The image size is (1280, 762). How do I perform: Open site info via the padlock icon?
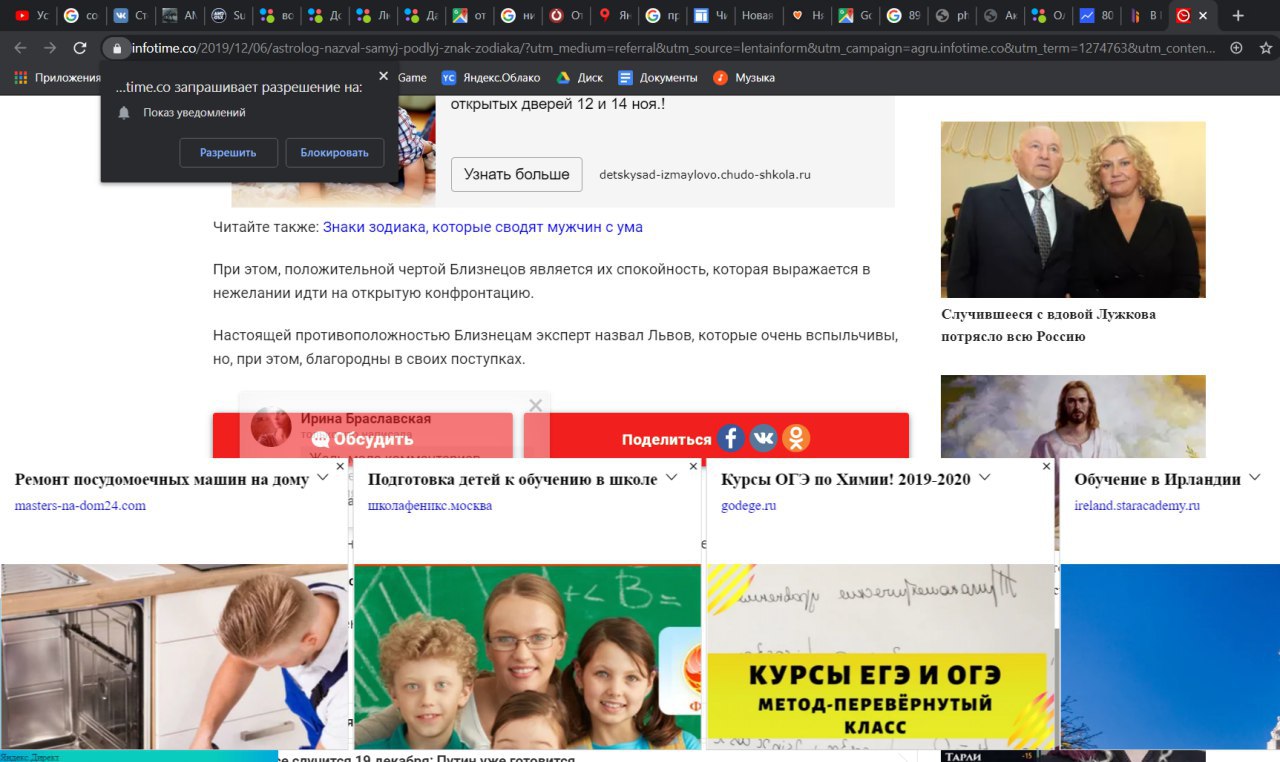point(117,48)
